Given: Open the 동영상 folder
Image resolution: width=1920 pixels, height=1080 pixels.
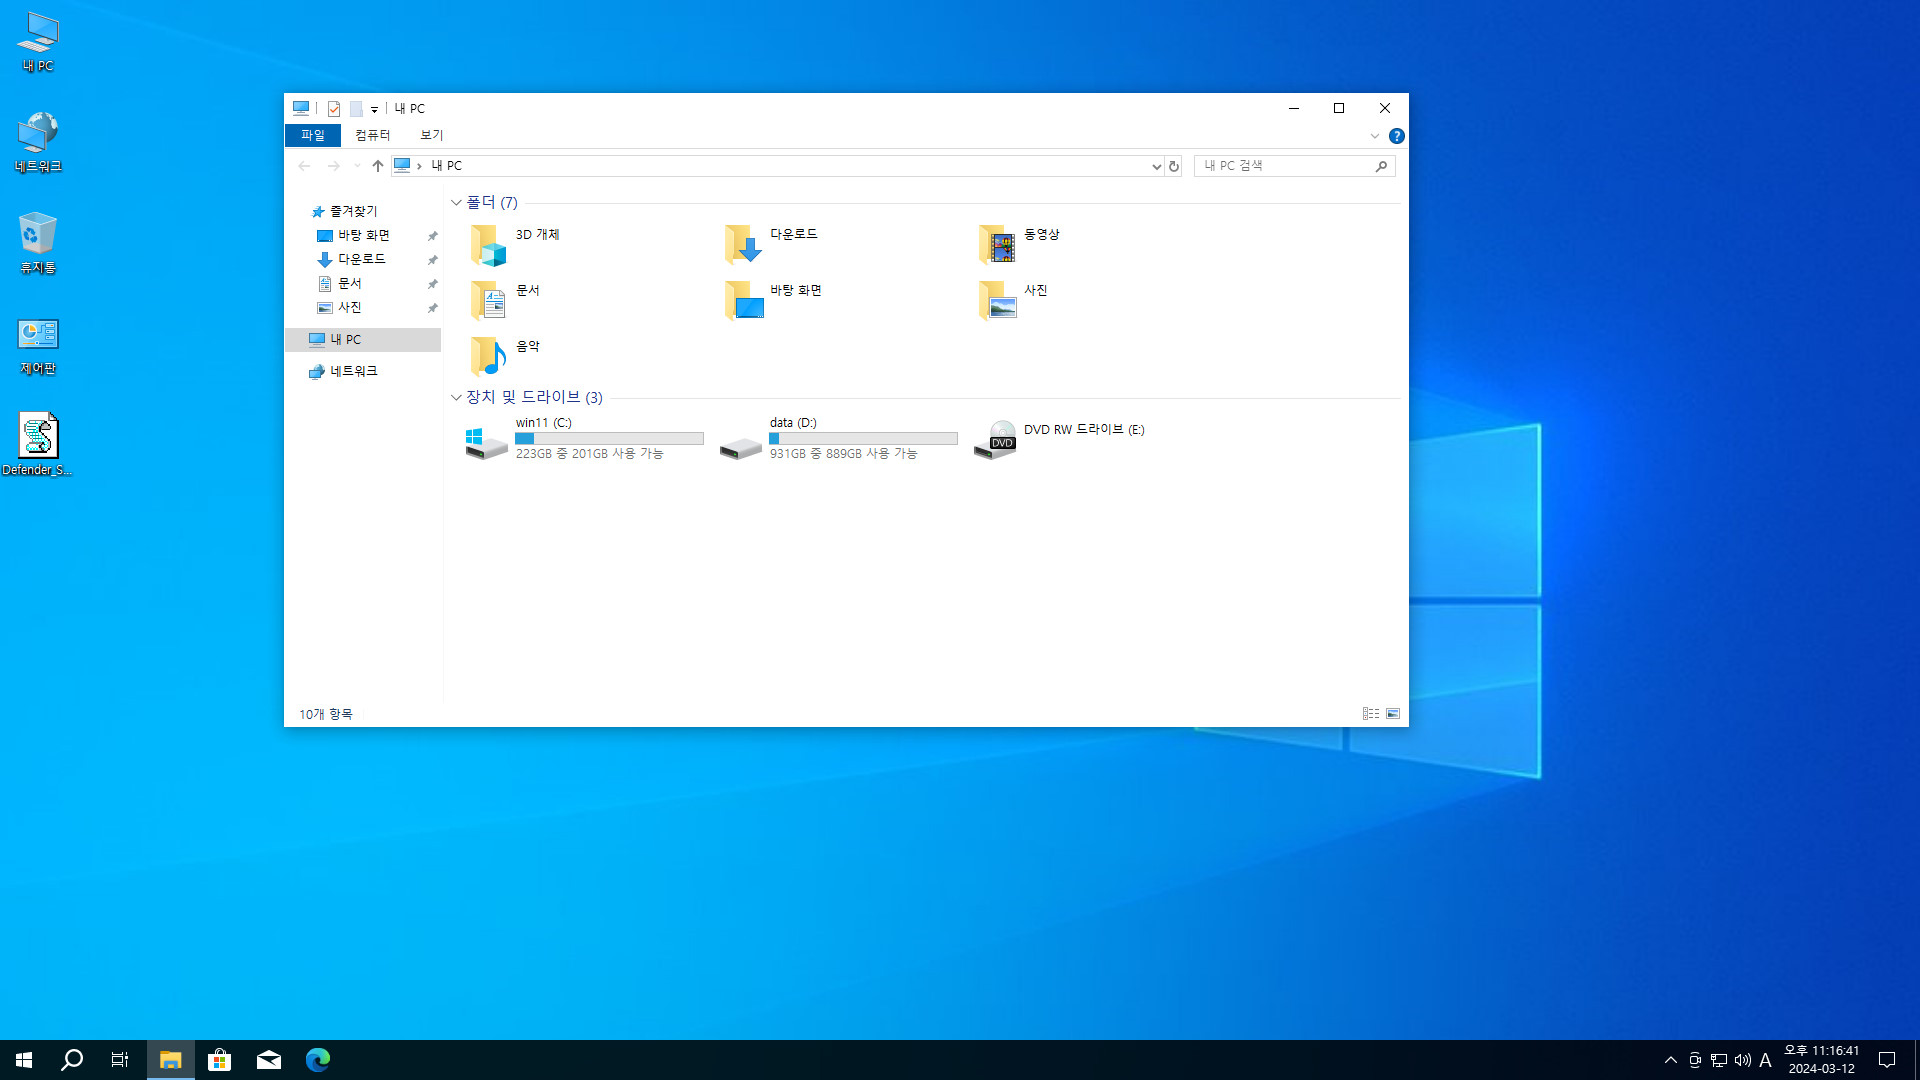Looking at the screenshot, I should 1020,245.
